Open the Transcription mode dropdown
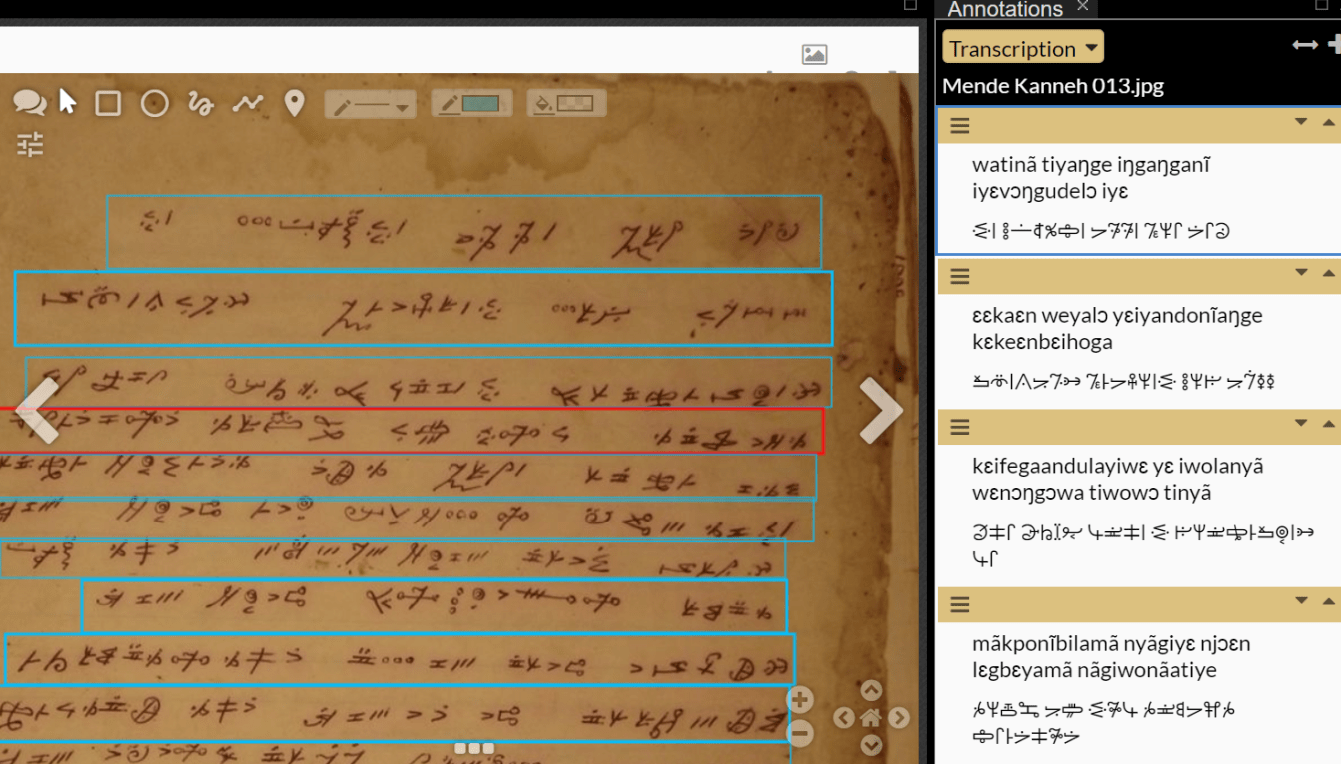Image resolution: width=1341 pixels, height=764 pixels. 1022,47
